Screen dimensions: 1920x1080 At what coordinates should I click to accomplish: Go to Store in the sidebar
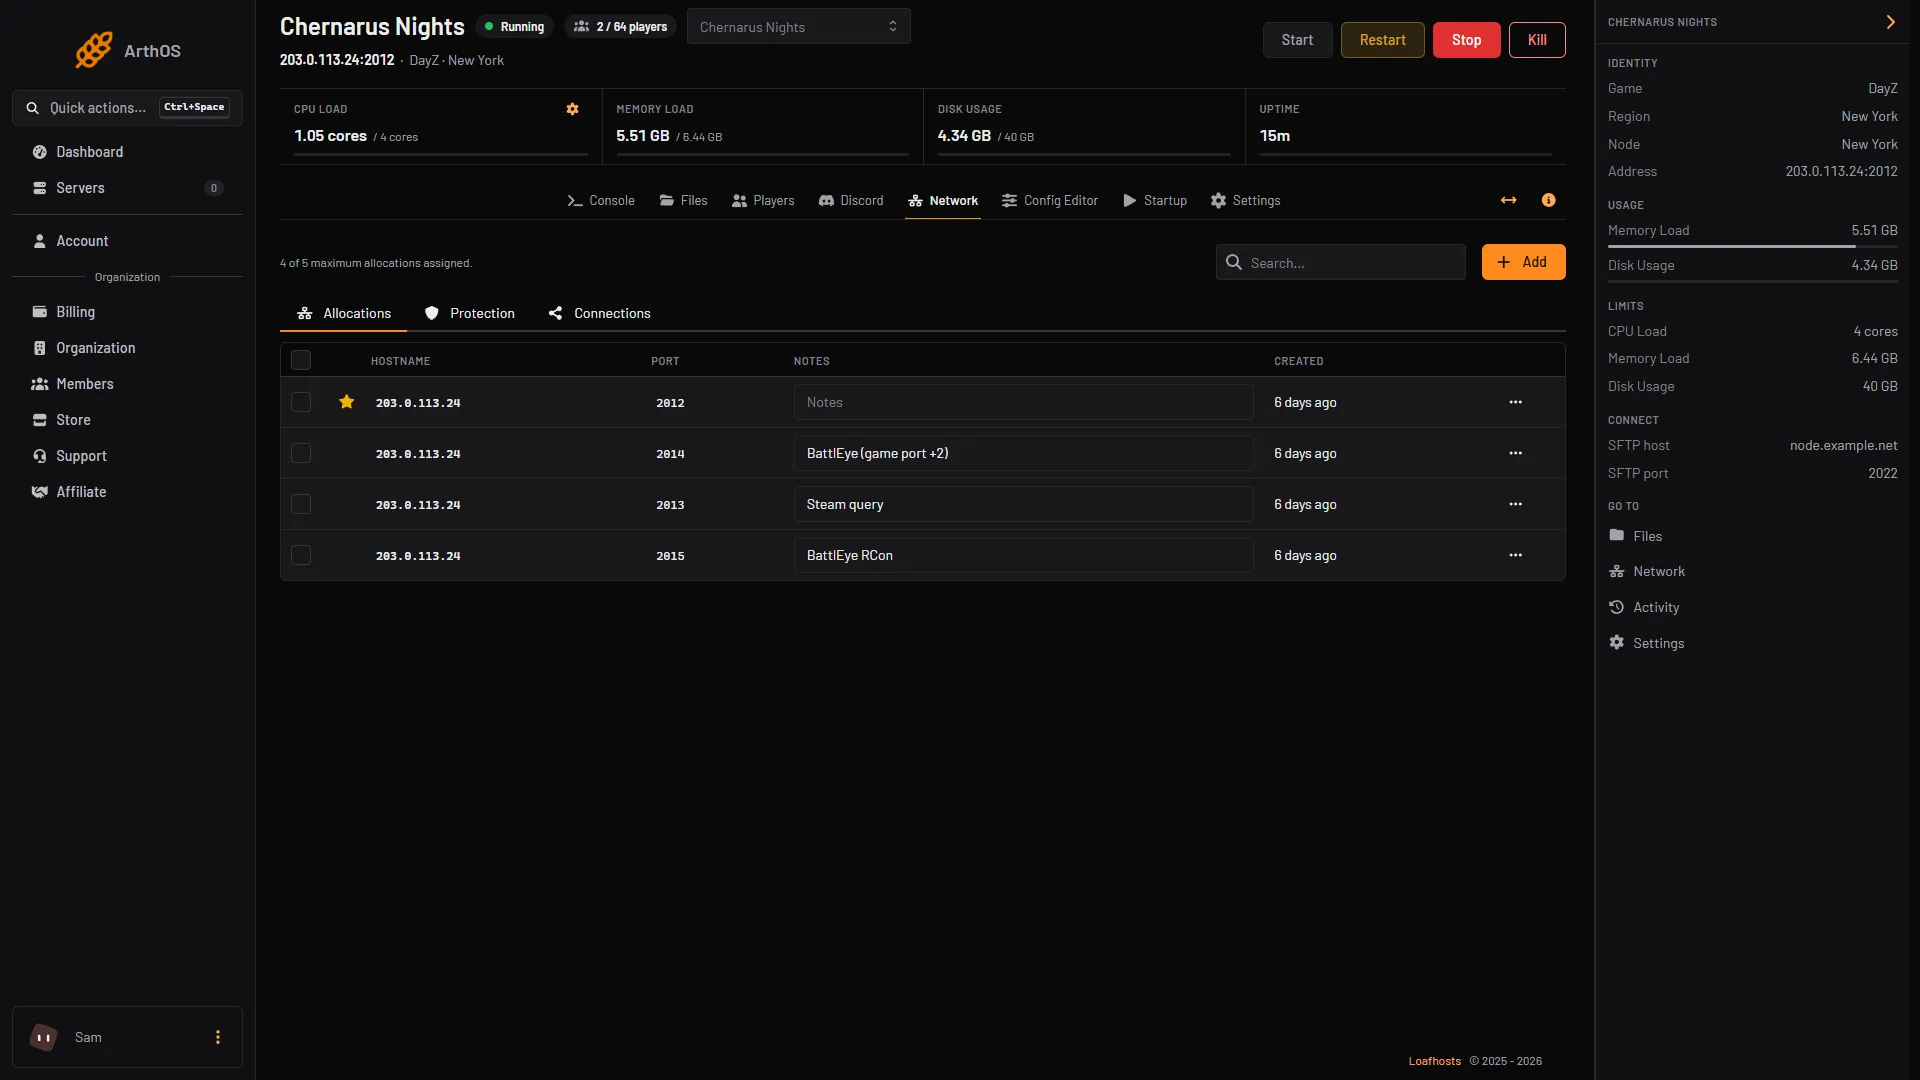pyautogui.click(x=127, y=420)
